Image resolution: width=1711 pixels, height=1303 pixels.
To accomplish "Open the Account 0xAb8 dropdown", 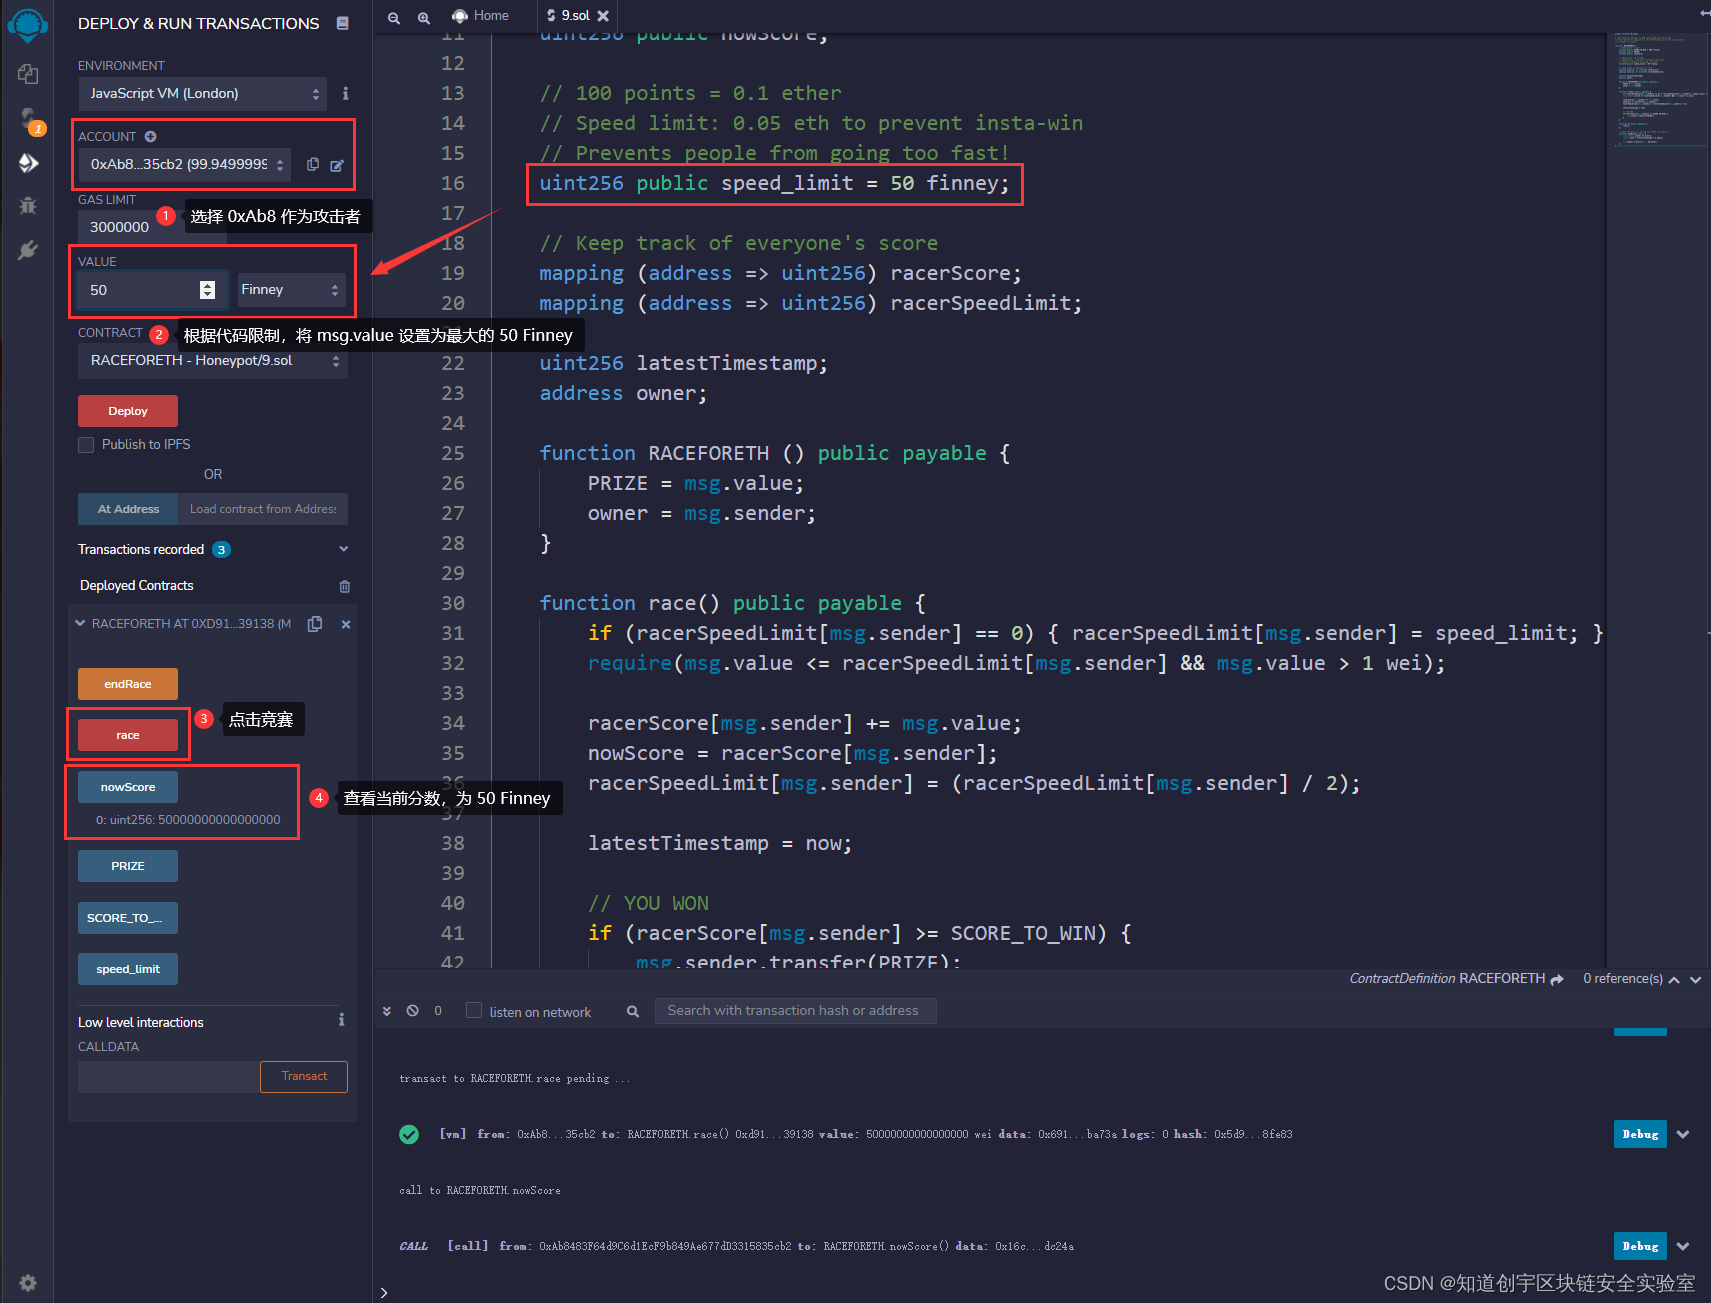I will (185, 164).
